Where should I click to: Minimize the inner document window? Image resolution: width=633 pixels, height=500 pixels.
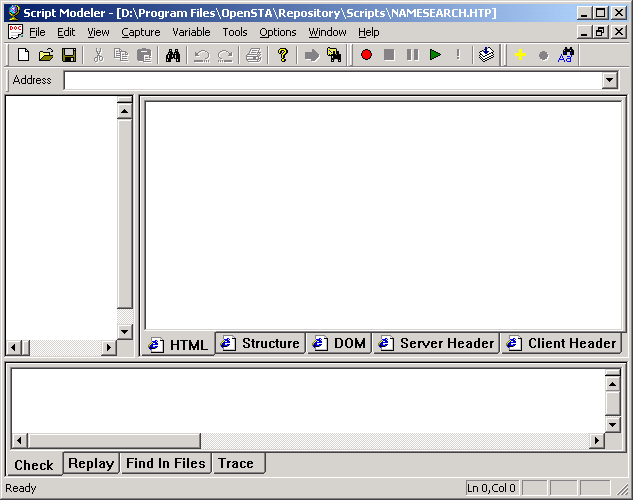tap(584, 31)
